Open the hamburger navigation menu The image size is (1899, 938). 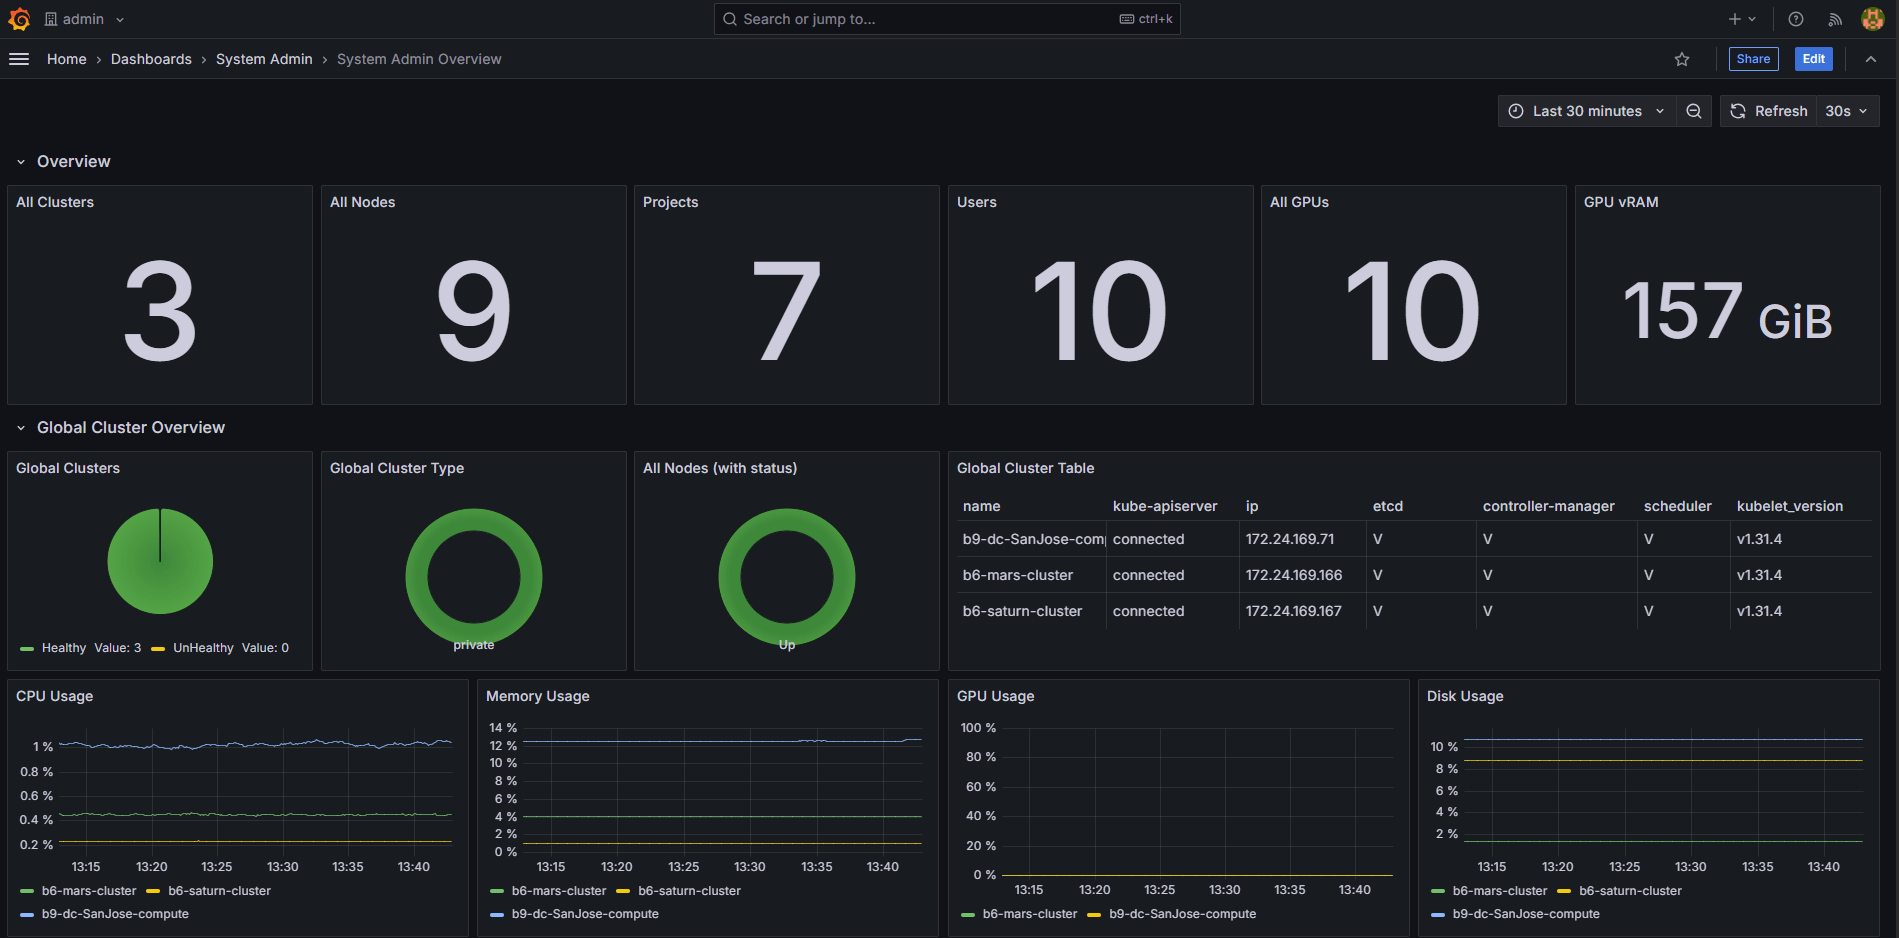coord(19,59)
